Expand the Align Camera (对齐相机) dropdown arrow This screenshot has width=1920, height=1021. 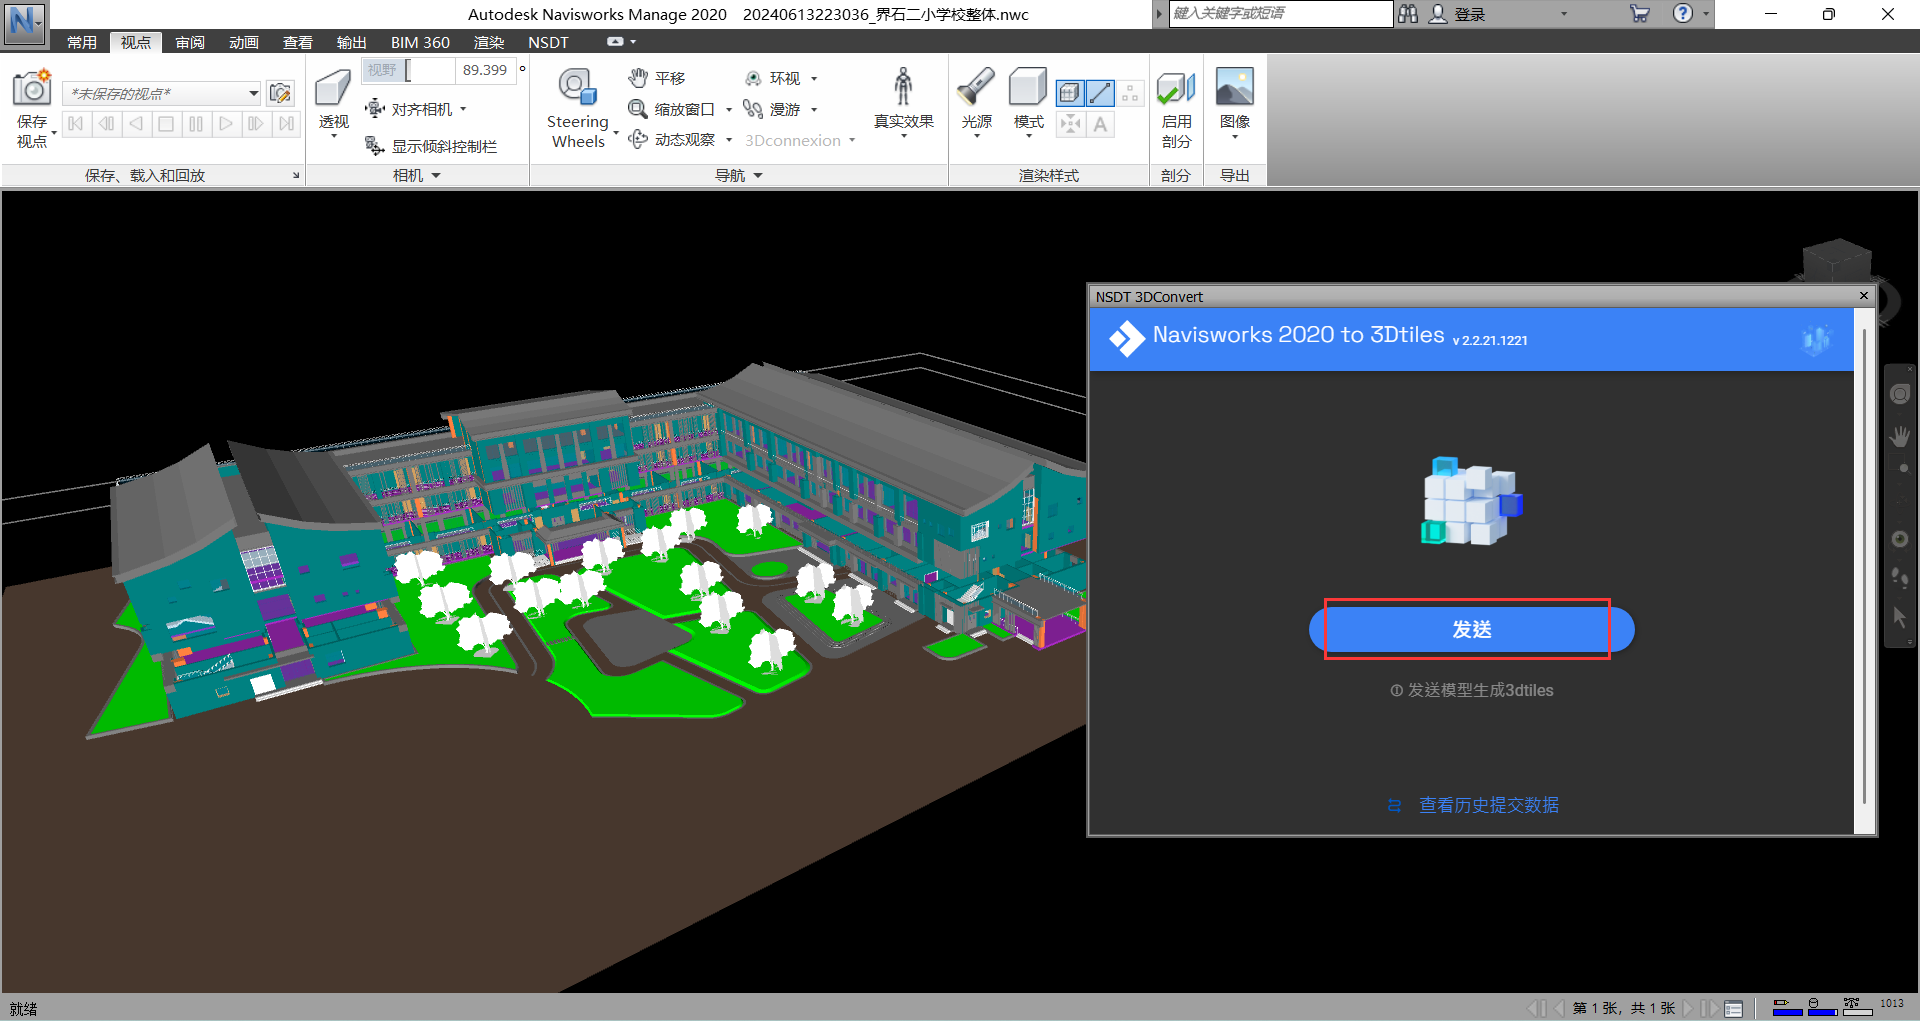pos(463,109)
